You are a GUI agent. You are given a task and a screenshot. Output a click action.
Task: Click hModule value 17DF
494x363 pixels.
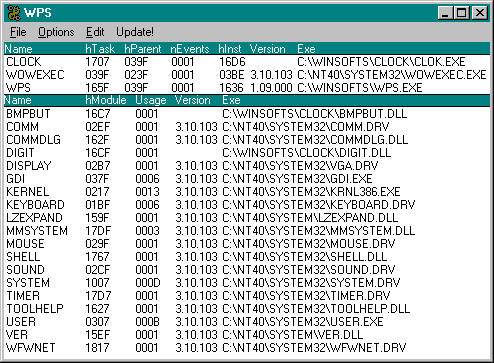tap(98, 231)
